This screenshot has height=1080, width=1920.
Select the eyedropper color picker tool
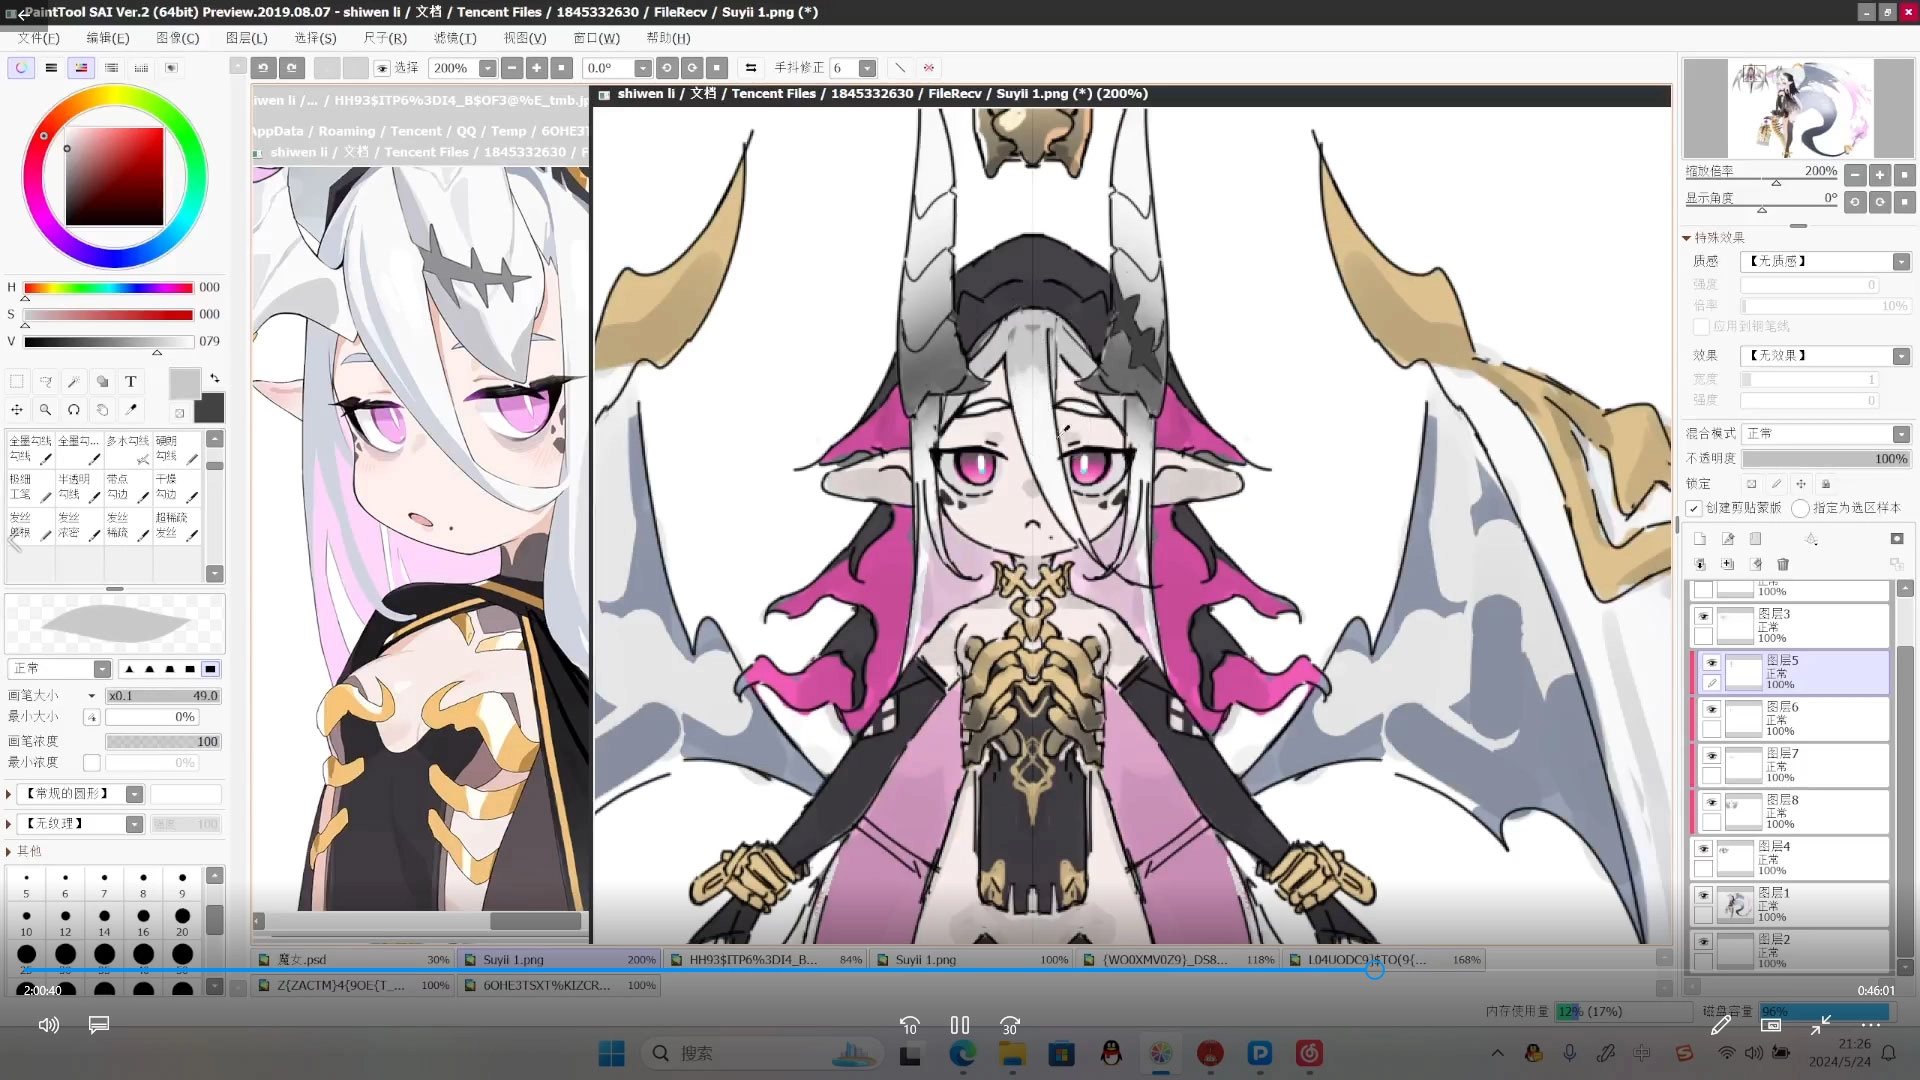click(131, 409)
